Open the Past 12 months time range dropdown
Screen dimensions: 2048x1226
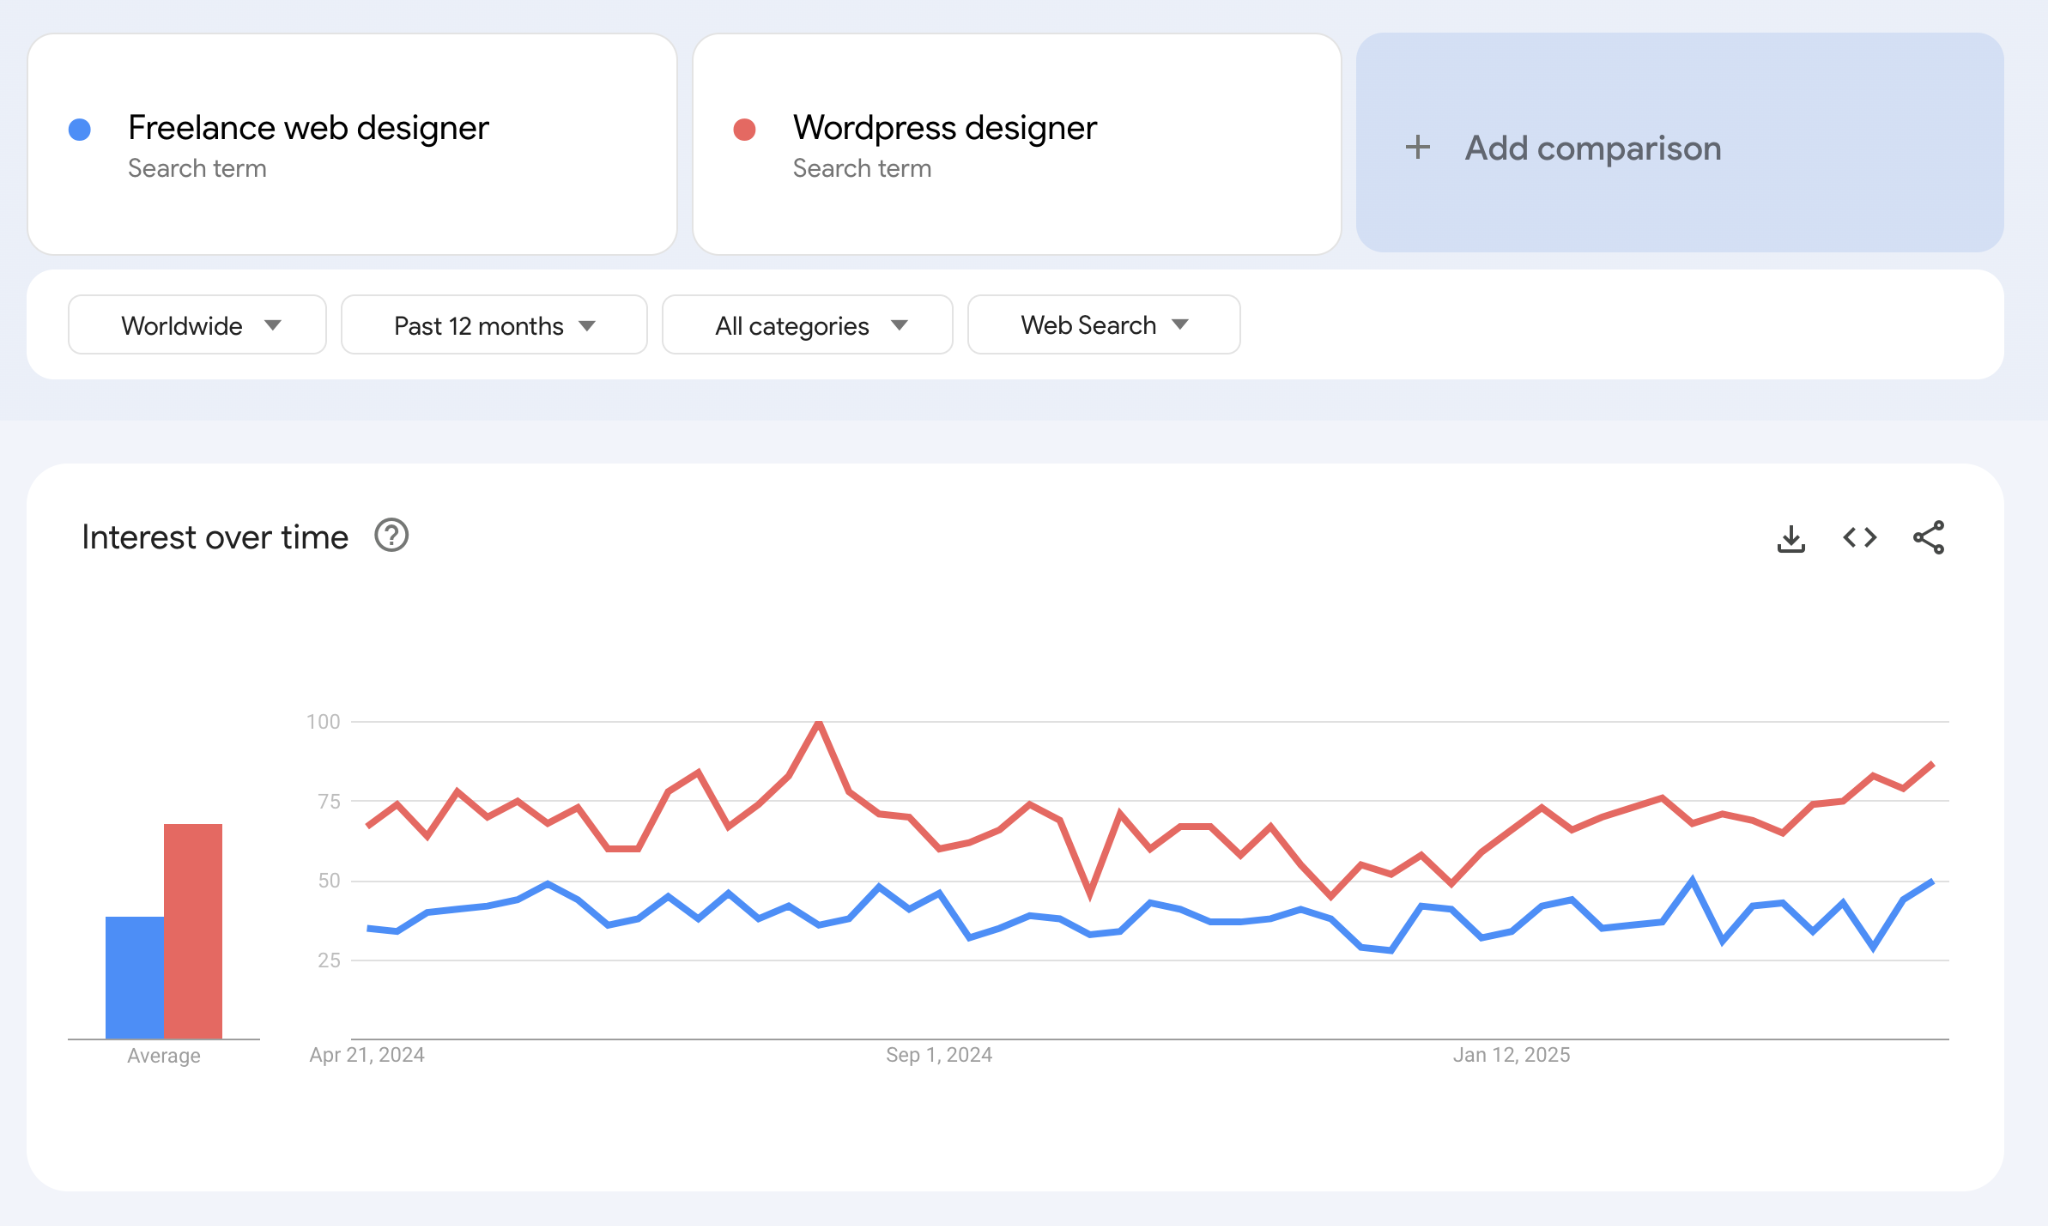click(x=493, y=324)
